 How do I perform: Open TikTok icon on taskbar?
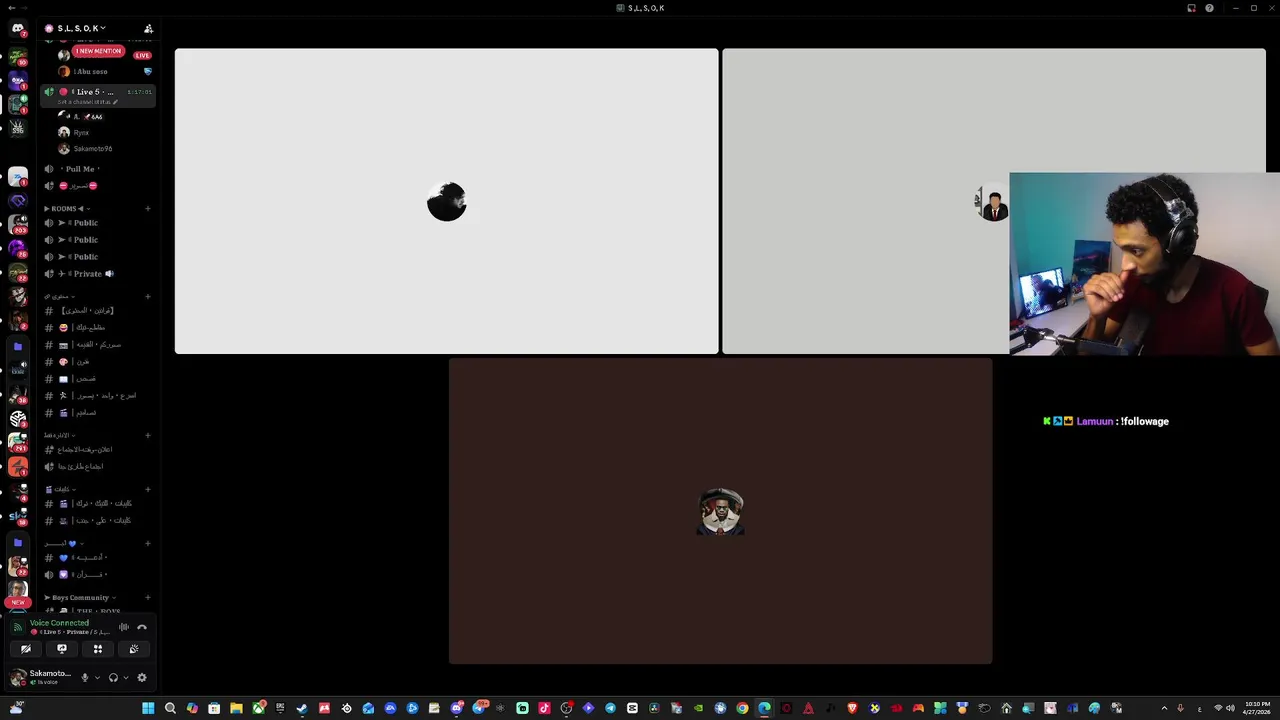point(544,708)
